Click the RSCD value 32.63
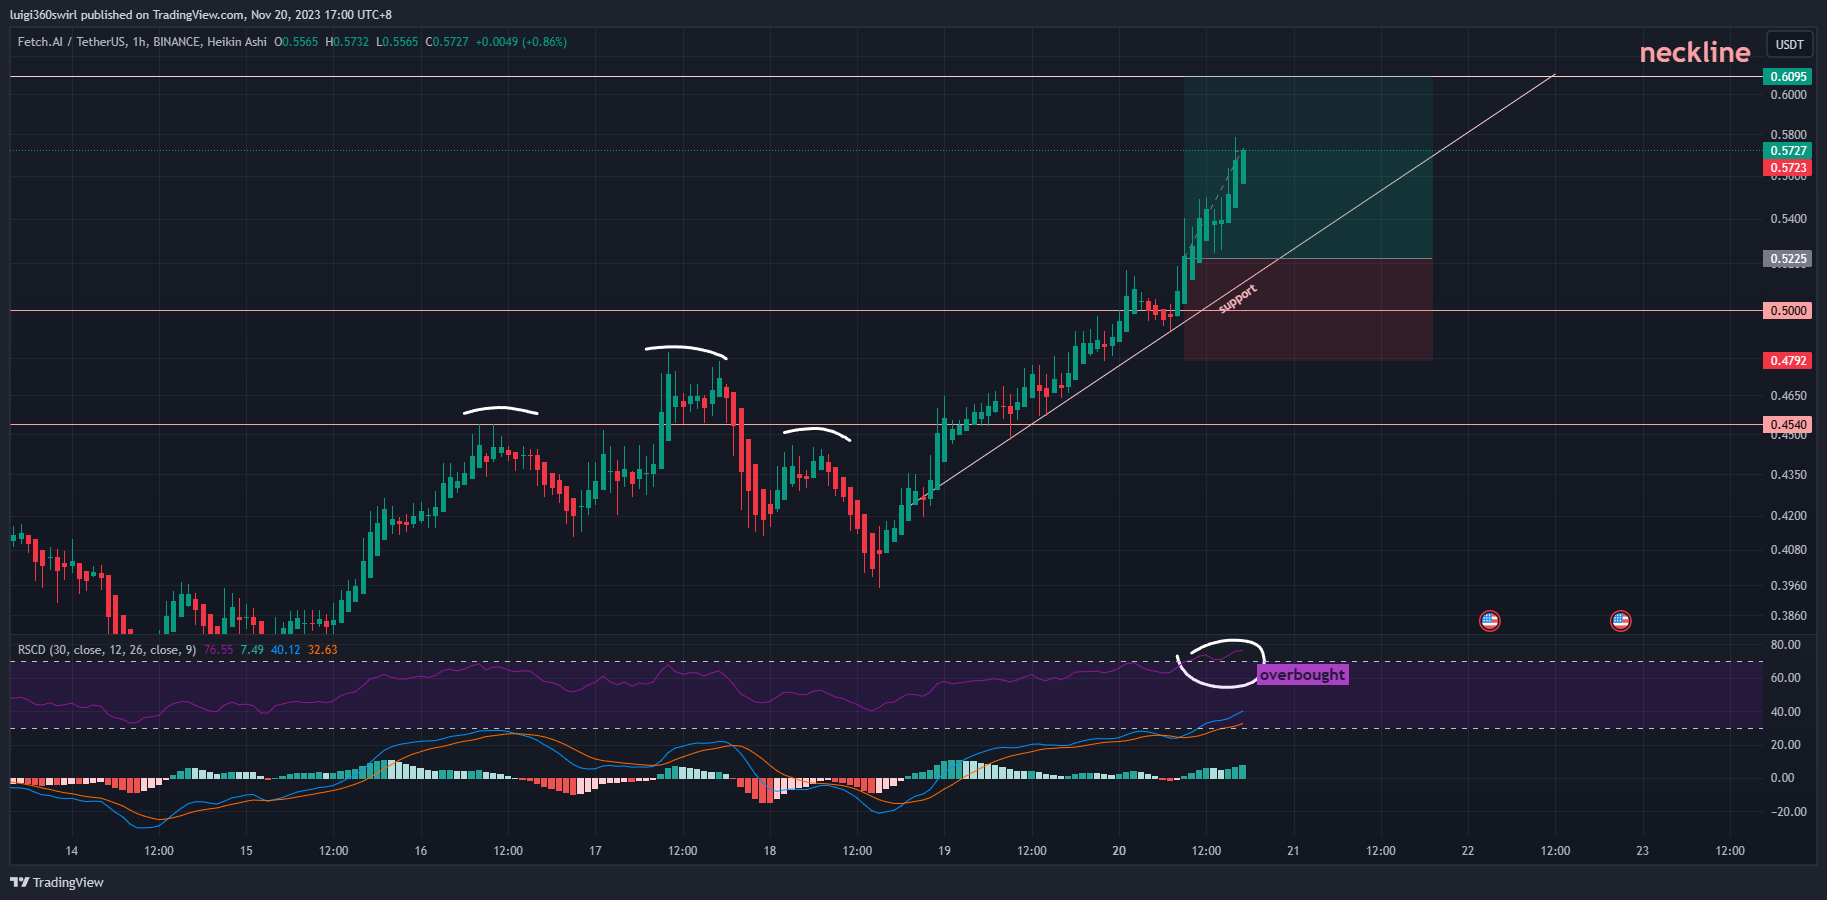 tap(322, 650)
